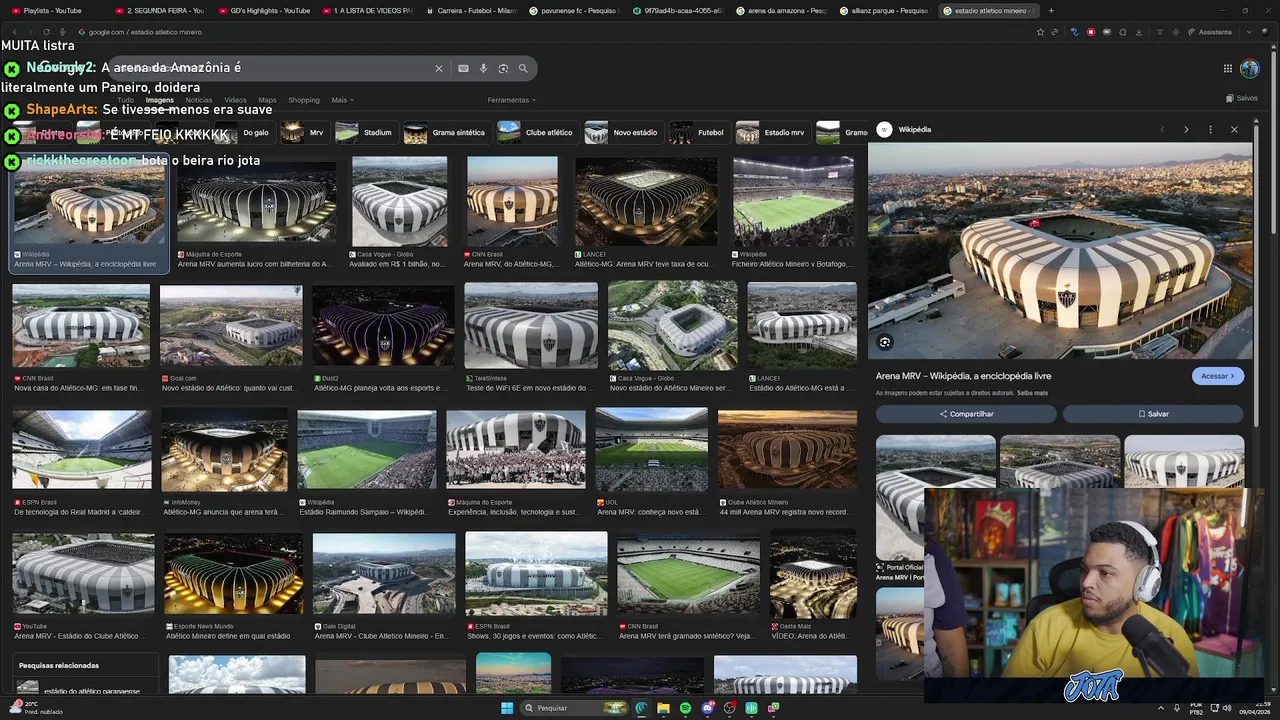The height and width of the screenshot is (720, 1280).
Task: Open the Salvos saved items
Action: [x=1242, y=98]
